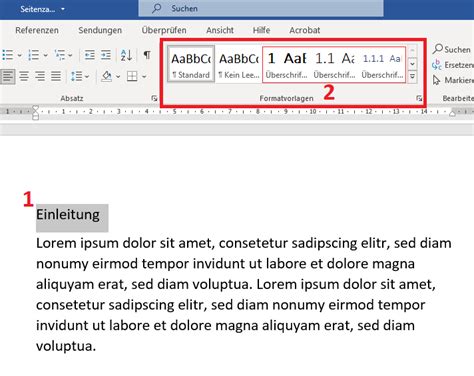
Task: Click the shading paint bucket icon
Action: (107, 76)
